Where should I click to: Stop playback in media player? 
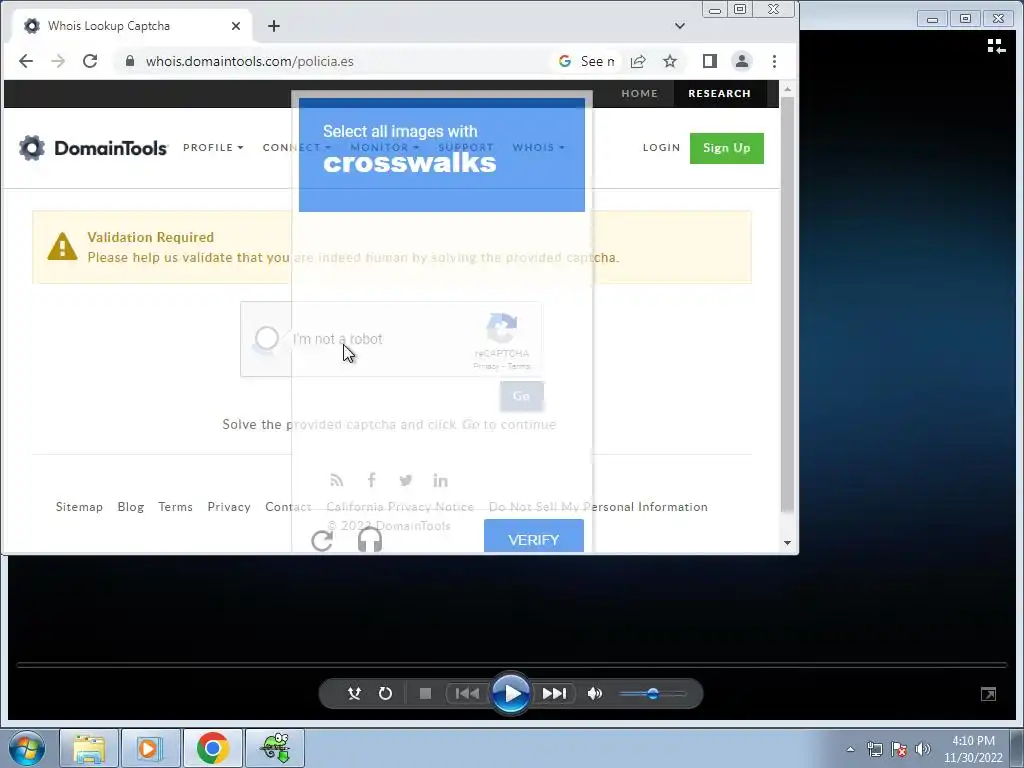[x=425, y=694]
